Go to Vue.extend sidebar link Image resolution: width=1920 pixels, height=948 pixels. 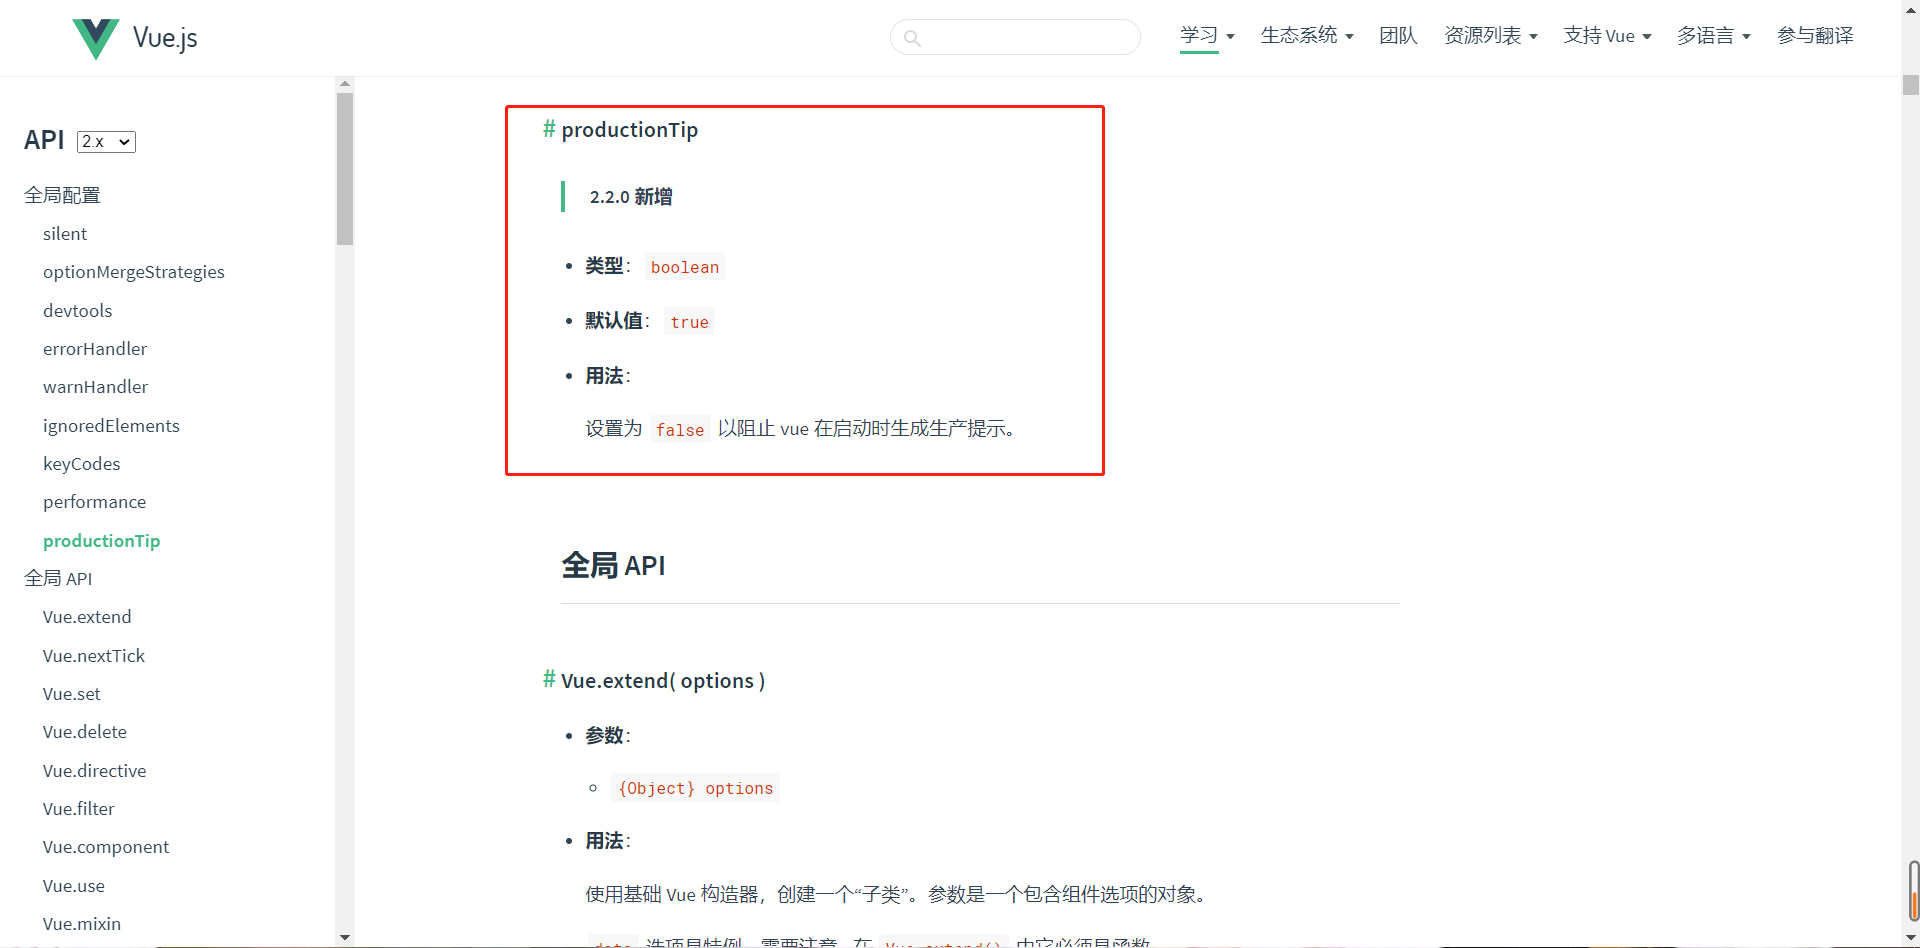pos(87,617)
